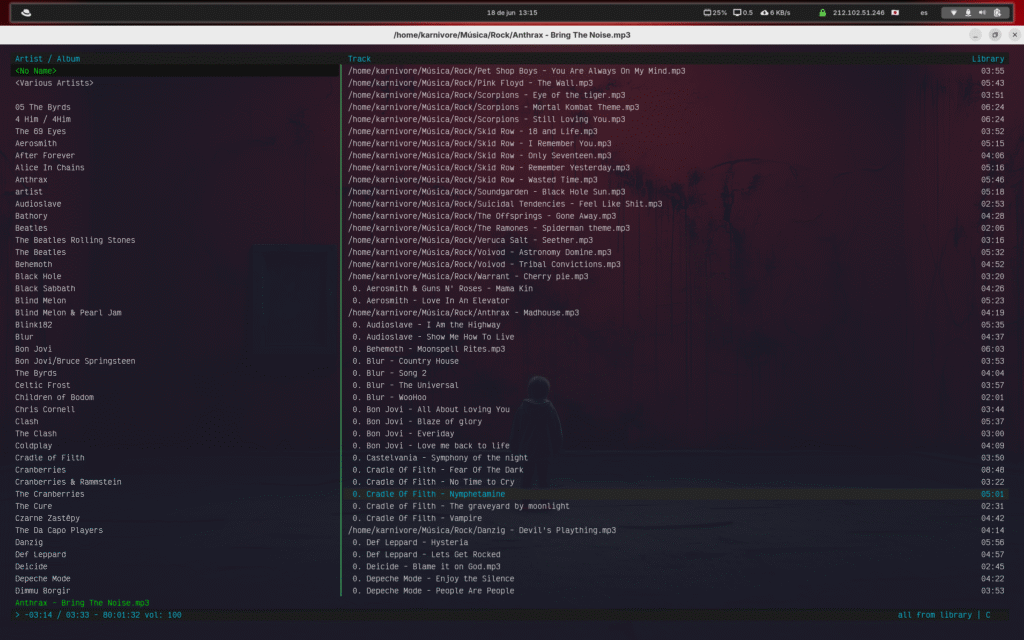Click the 'Artist / Album' column header
1024x640 pixels.
(x=48, y=59)
